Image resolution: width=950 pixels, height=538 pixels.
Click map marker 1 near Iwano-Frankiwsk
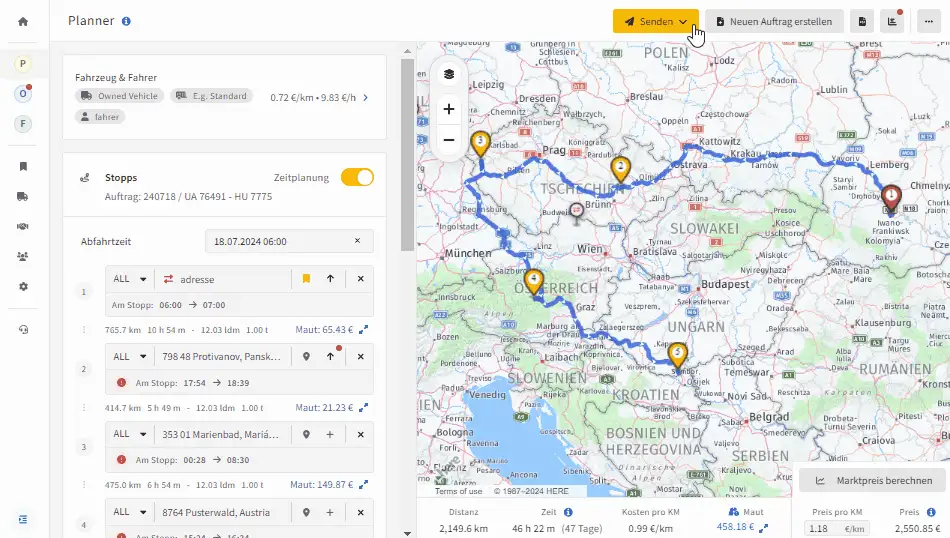(891, 198)
